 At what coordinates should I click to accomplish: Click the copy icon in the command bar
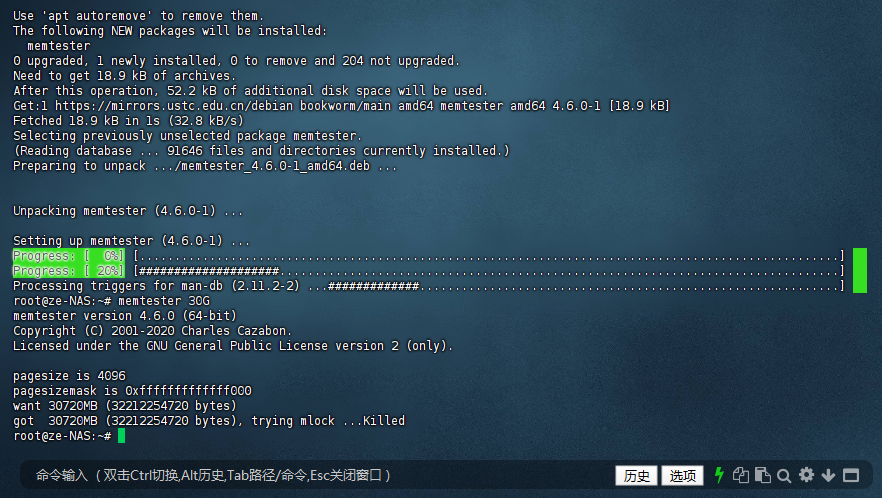pyautogui.click(x=740, y=475)
